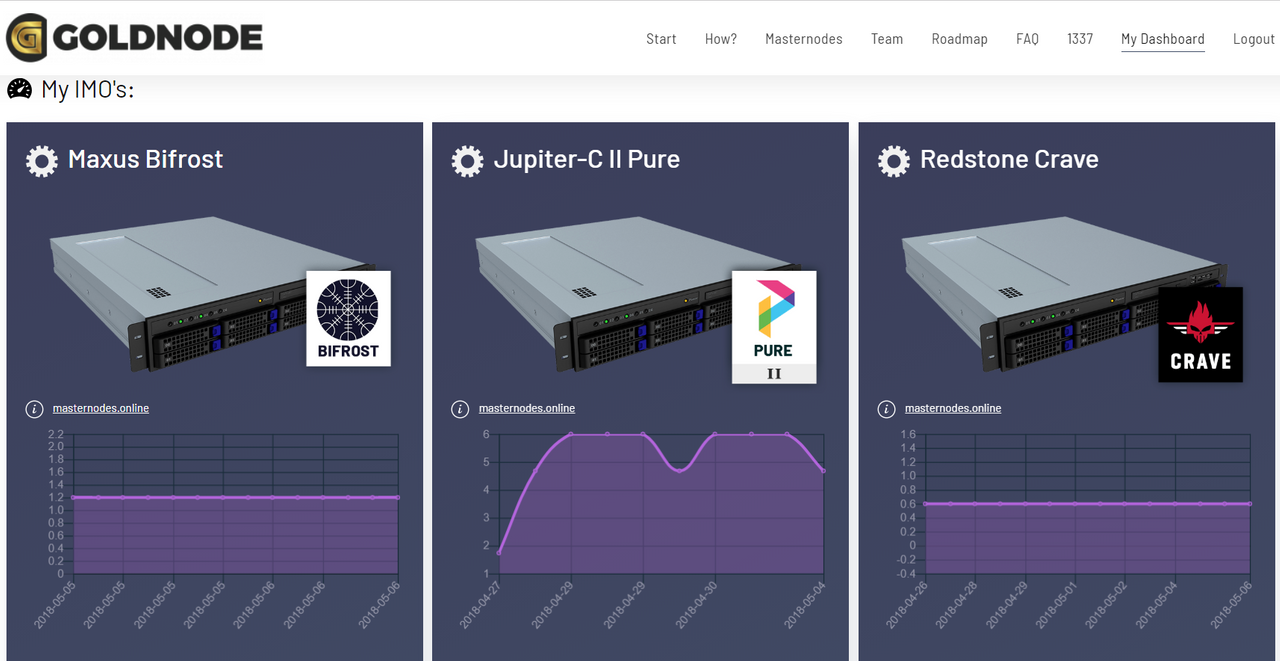The width and height of the screenshot is (1280, 661).
Task: Click info icon in Jupiter-C II Pure card
Action: tap(460, 409)
